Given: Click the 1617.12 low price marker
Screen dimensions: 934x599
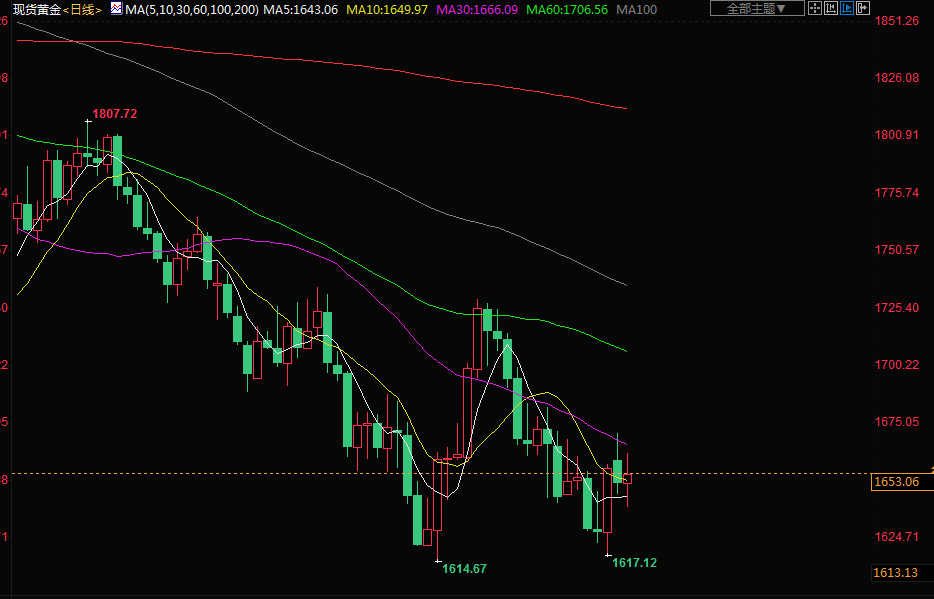Looking at the screenshot, I should (634, 563).
